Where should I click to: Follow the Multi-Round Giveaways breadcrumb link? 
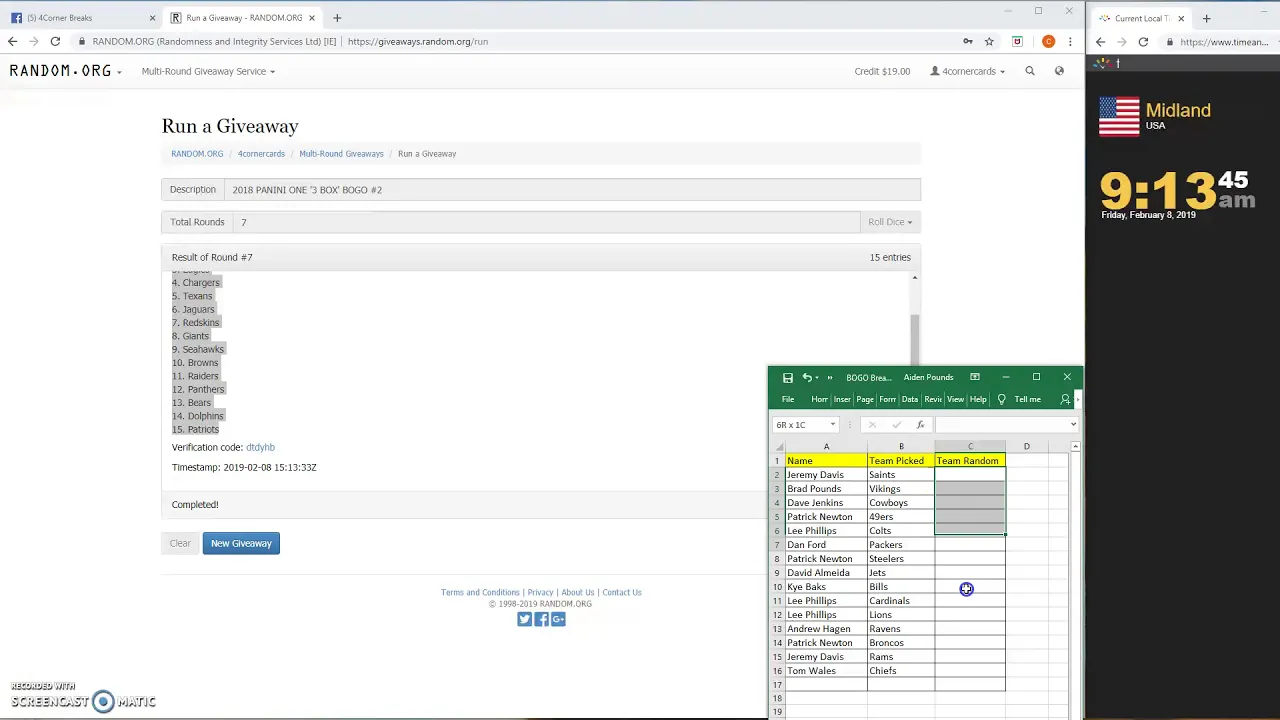point(341,154)
